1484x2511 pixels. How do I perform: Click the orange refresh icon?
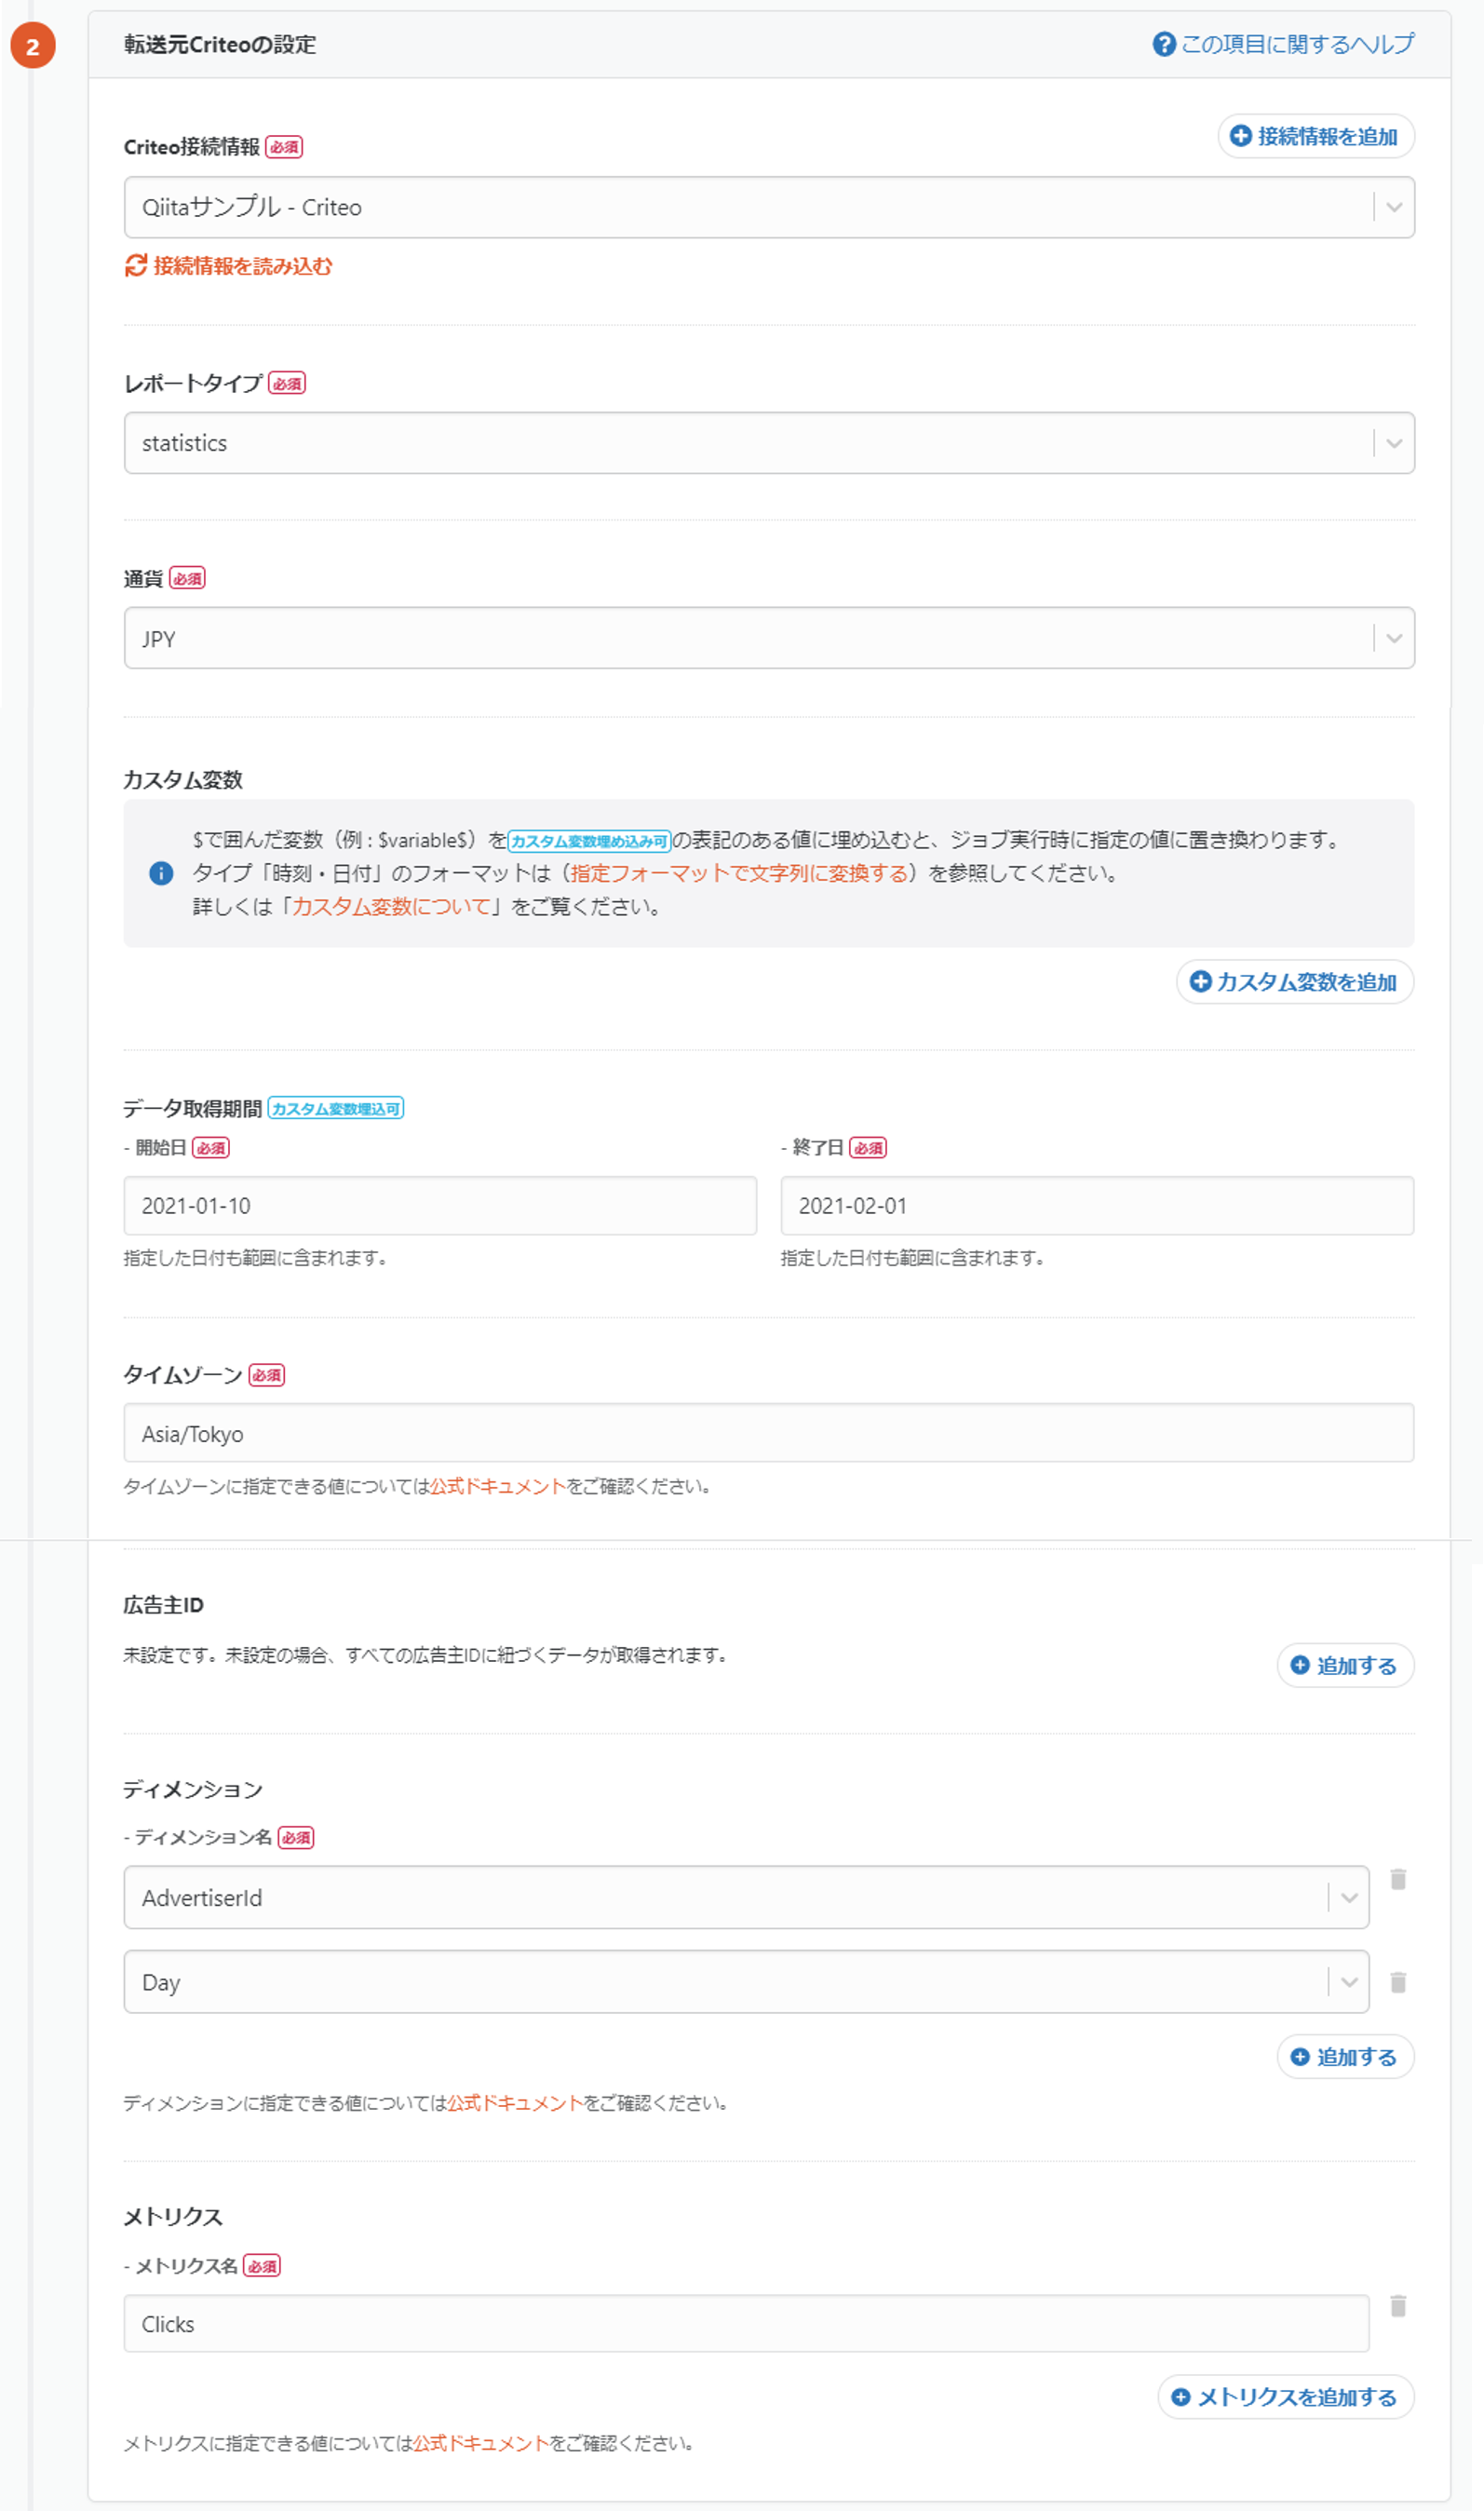[135, 265]
